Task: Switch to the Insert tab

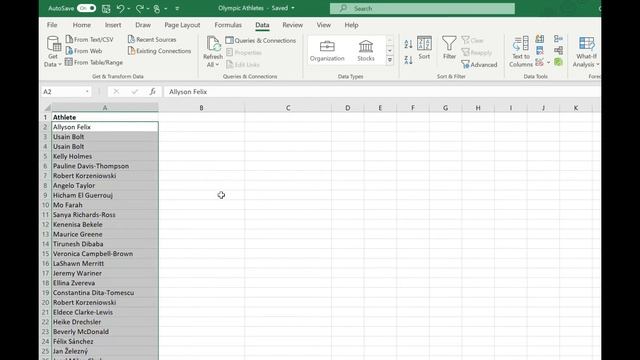Action: click(113, 25)
